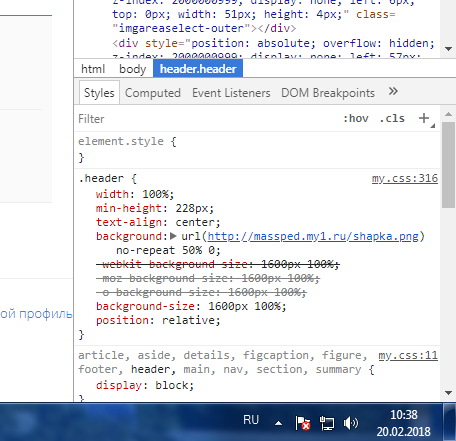Screen dimensions: 456x441
Task: Click the styles pane scrollbar thumb
Action: click(448, 165)
